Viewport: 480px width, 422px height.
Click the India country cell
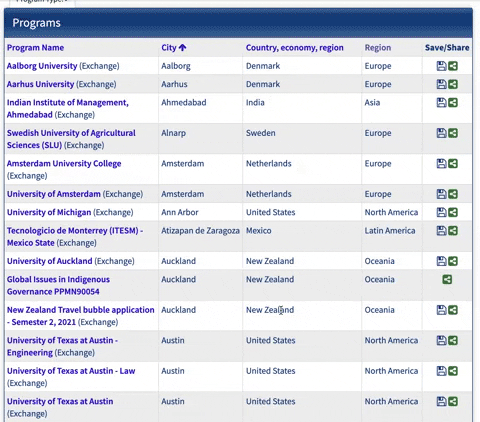coord(255,103)
